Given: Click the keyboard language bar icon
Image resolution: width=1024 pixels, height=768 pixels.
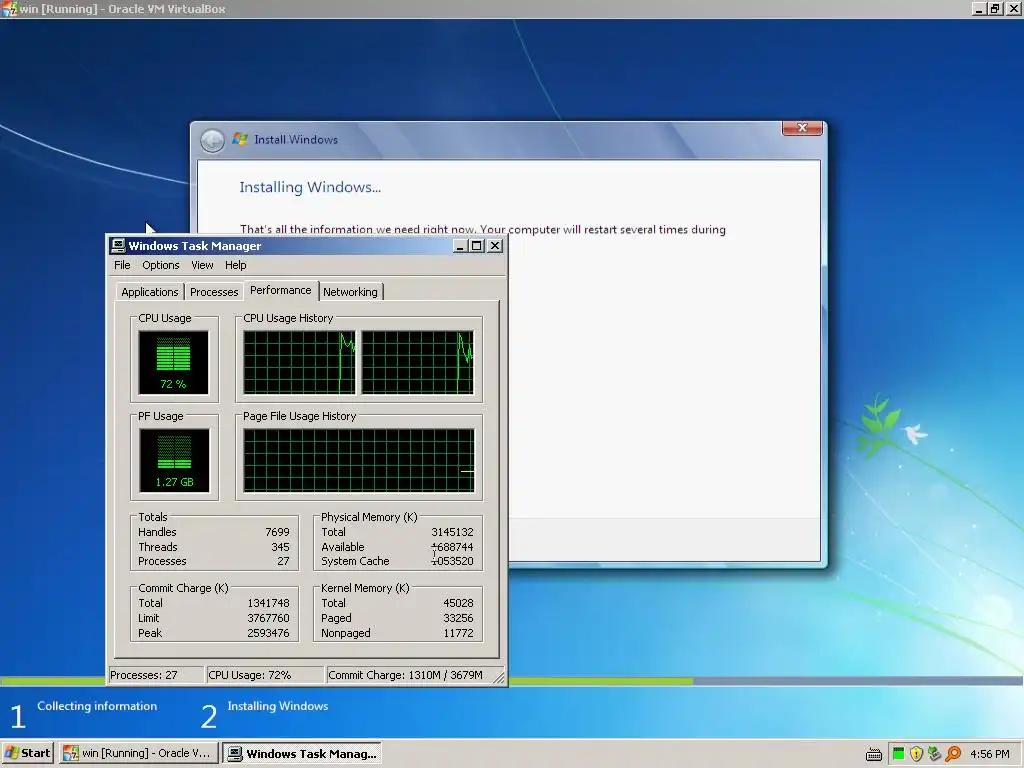Looking at the screenshot, I should [x=874, y=755].
